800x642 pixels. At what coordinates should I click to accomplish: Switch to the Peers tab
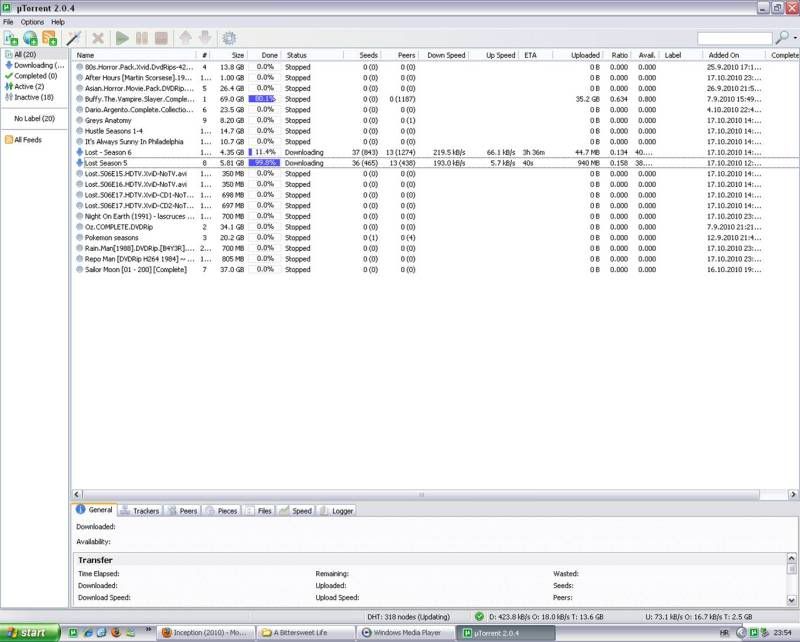pos(182,510)
